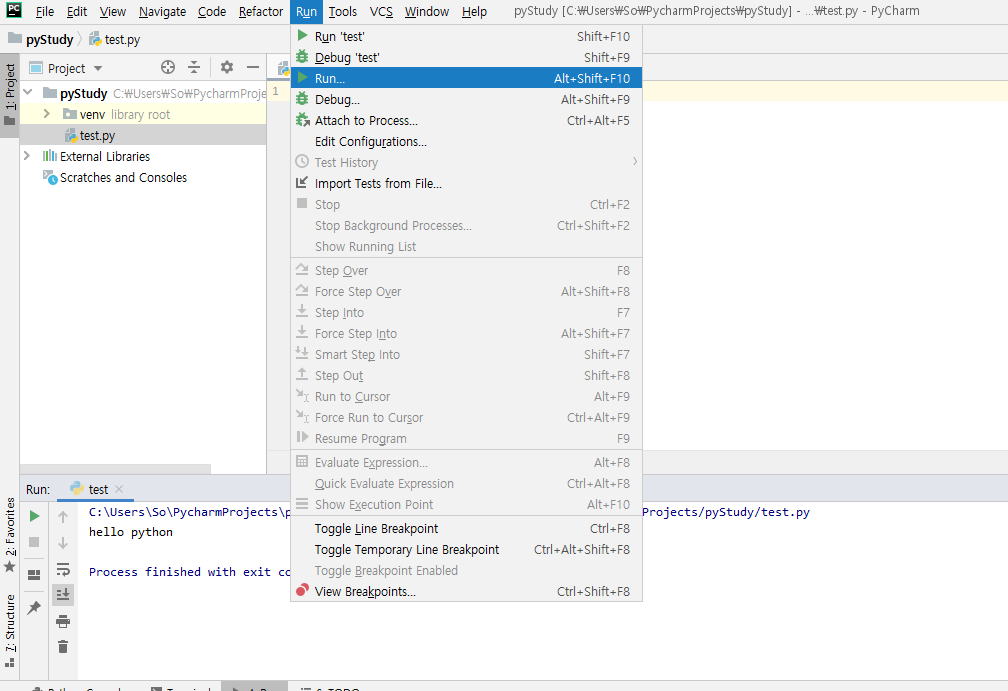Open the Refactor menu
The width and height of the screenshot is (1008, 691).
[x=260, y=12]
